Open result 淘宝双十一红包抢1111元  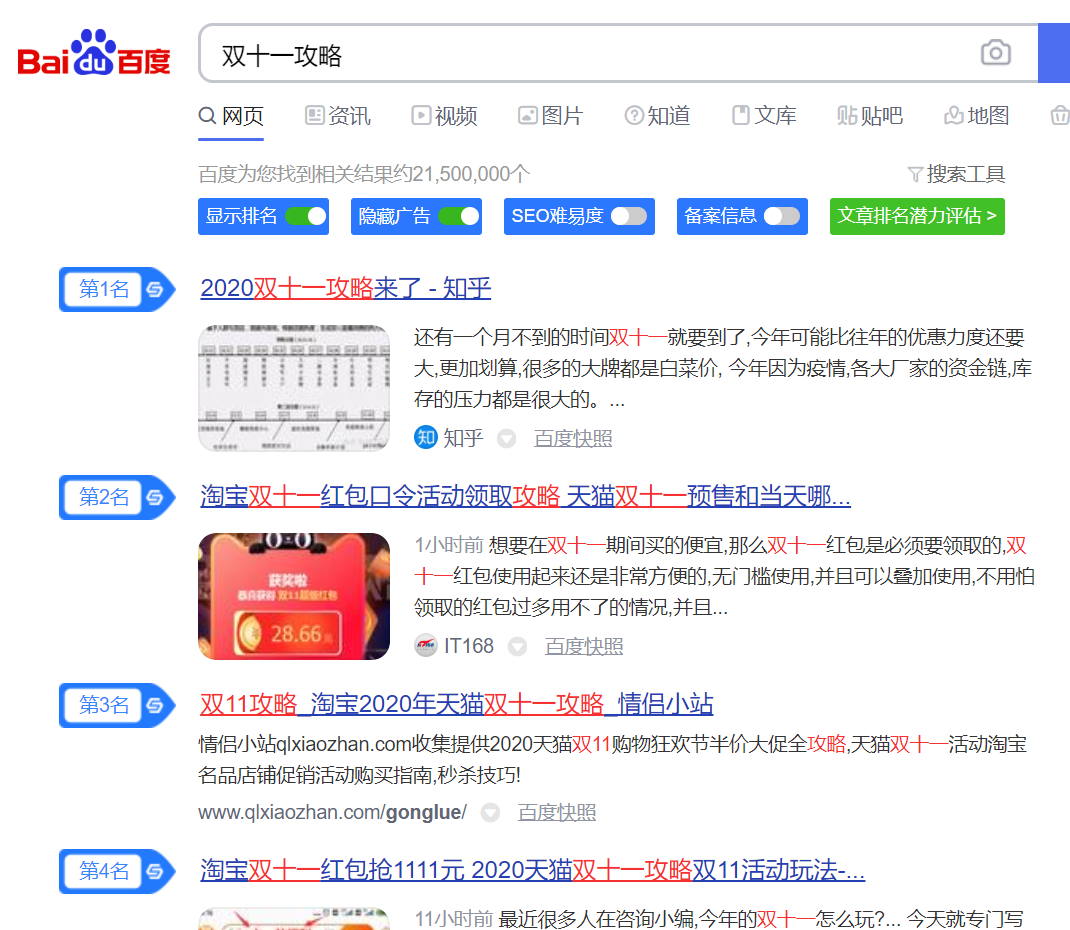click(532, 870)
